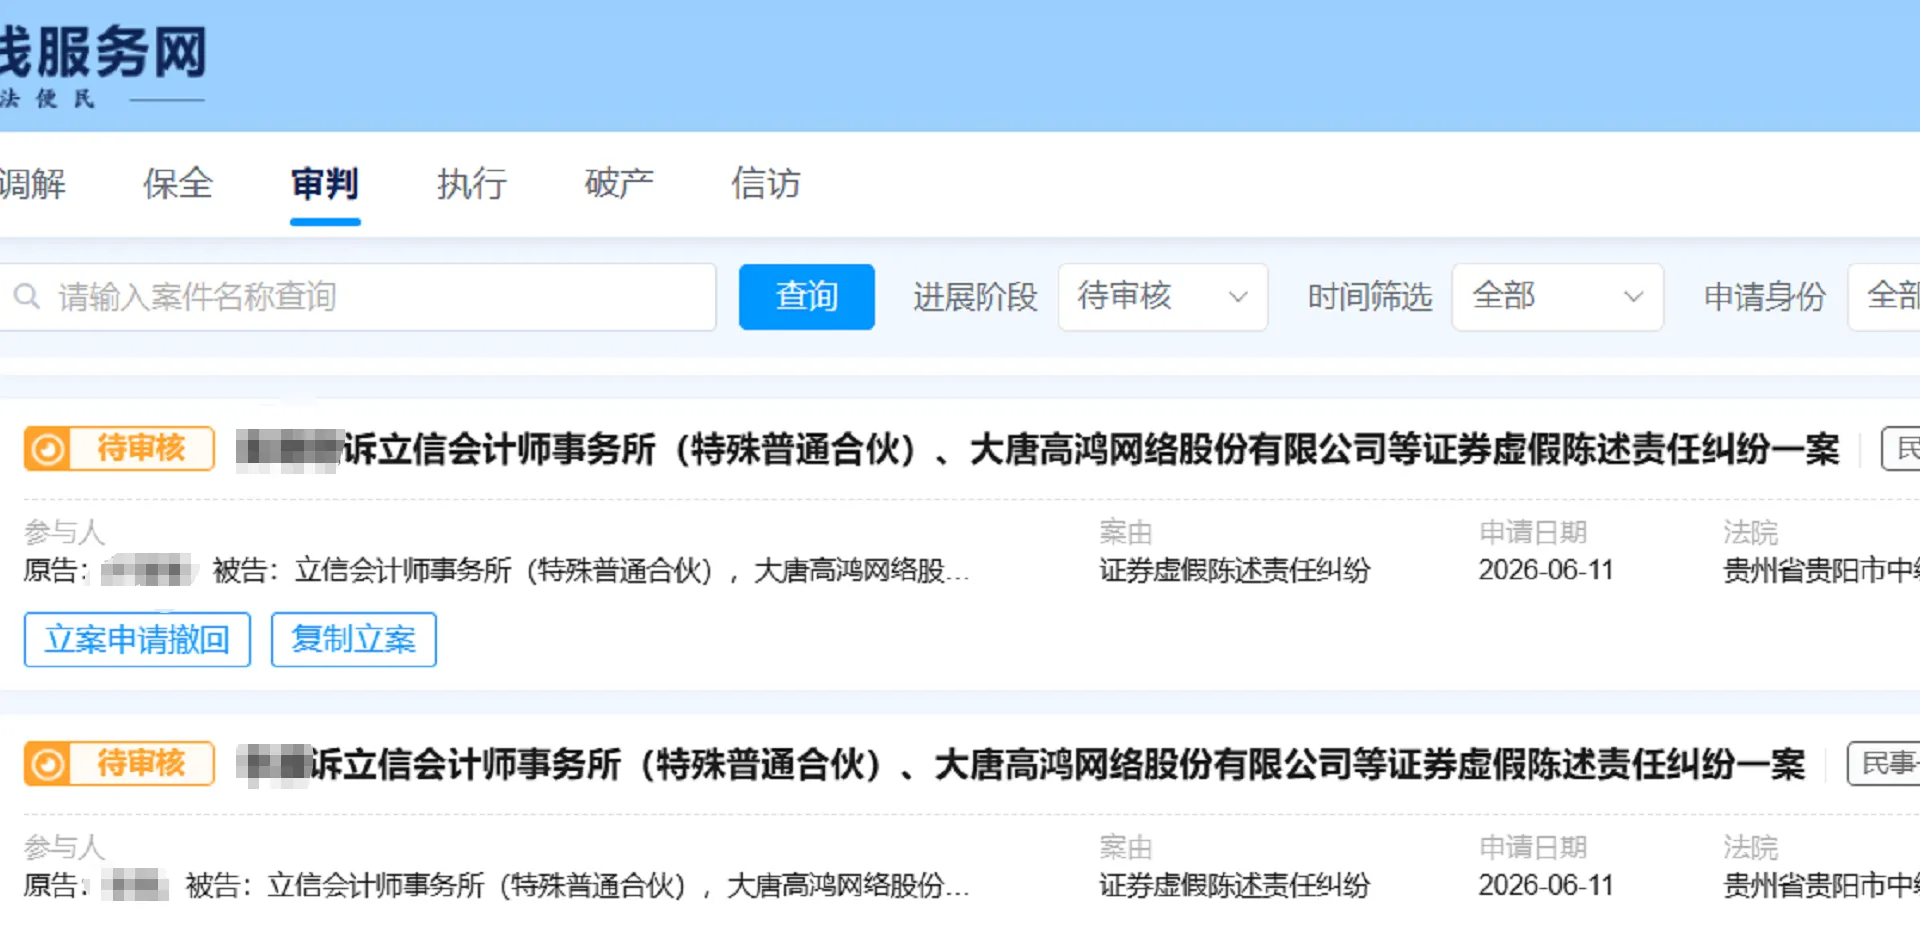Image resolution: width=1920 pixels, height=928 pixels.
Task: Click the search magnifier icon
Action: point(27,296)
